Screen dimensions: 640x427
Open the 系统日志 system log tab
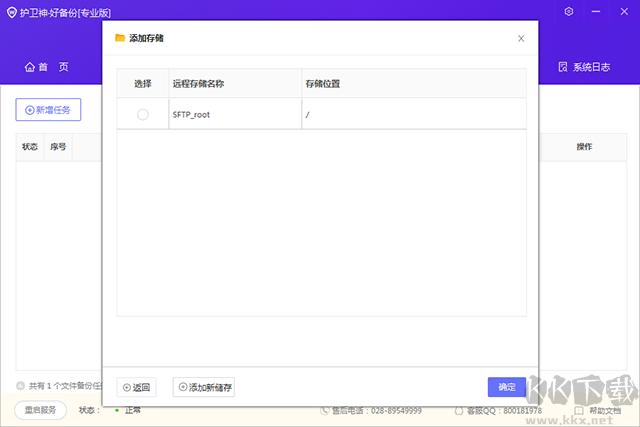[x=584, y=67]
